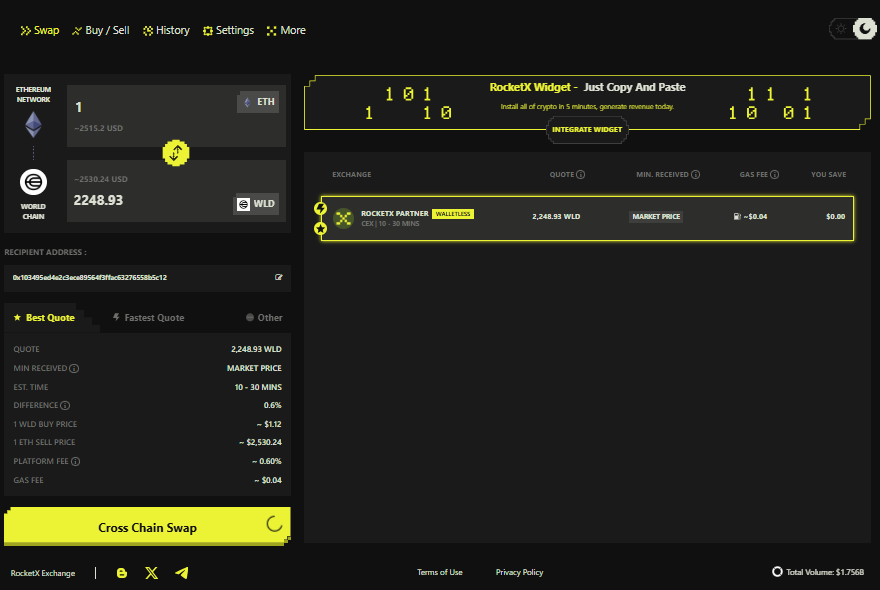Open Settings from top navigation

(228, 30)
